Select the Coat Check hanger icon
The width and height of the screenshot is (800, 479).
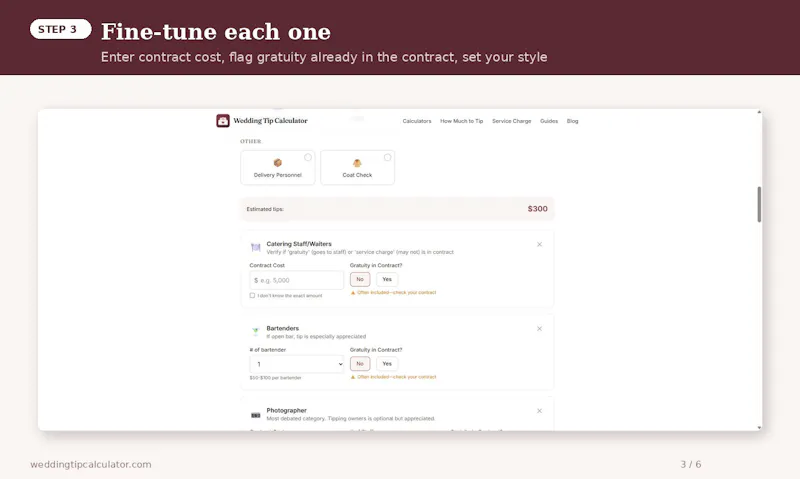pos(357,163)
